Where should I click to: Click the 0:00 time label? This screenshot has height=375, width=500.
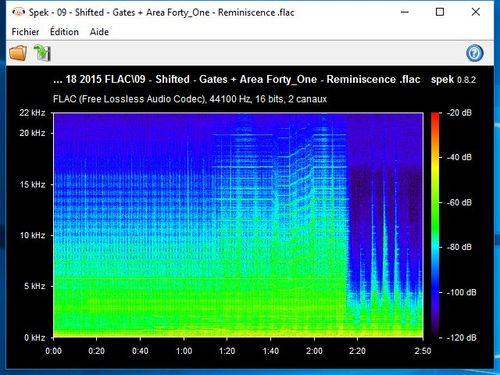[53, 351]
